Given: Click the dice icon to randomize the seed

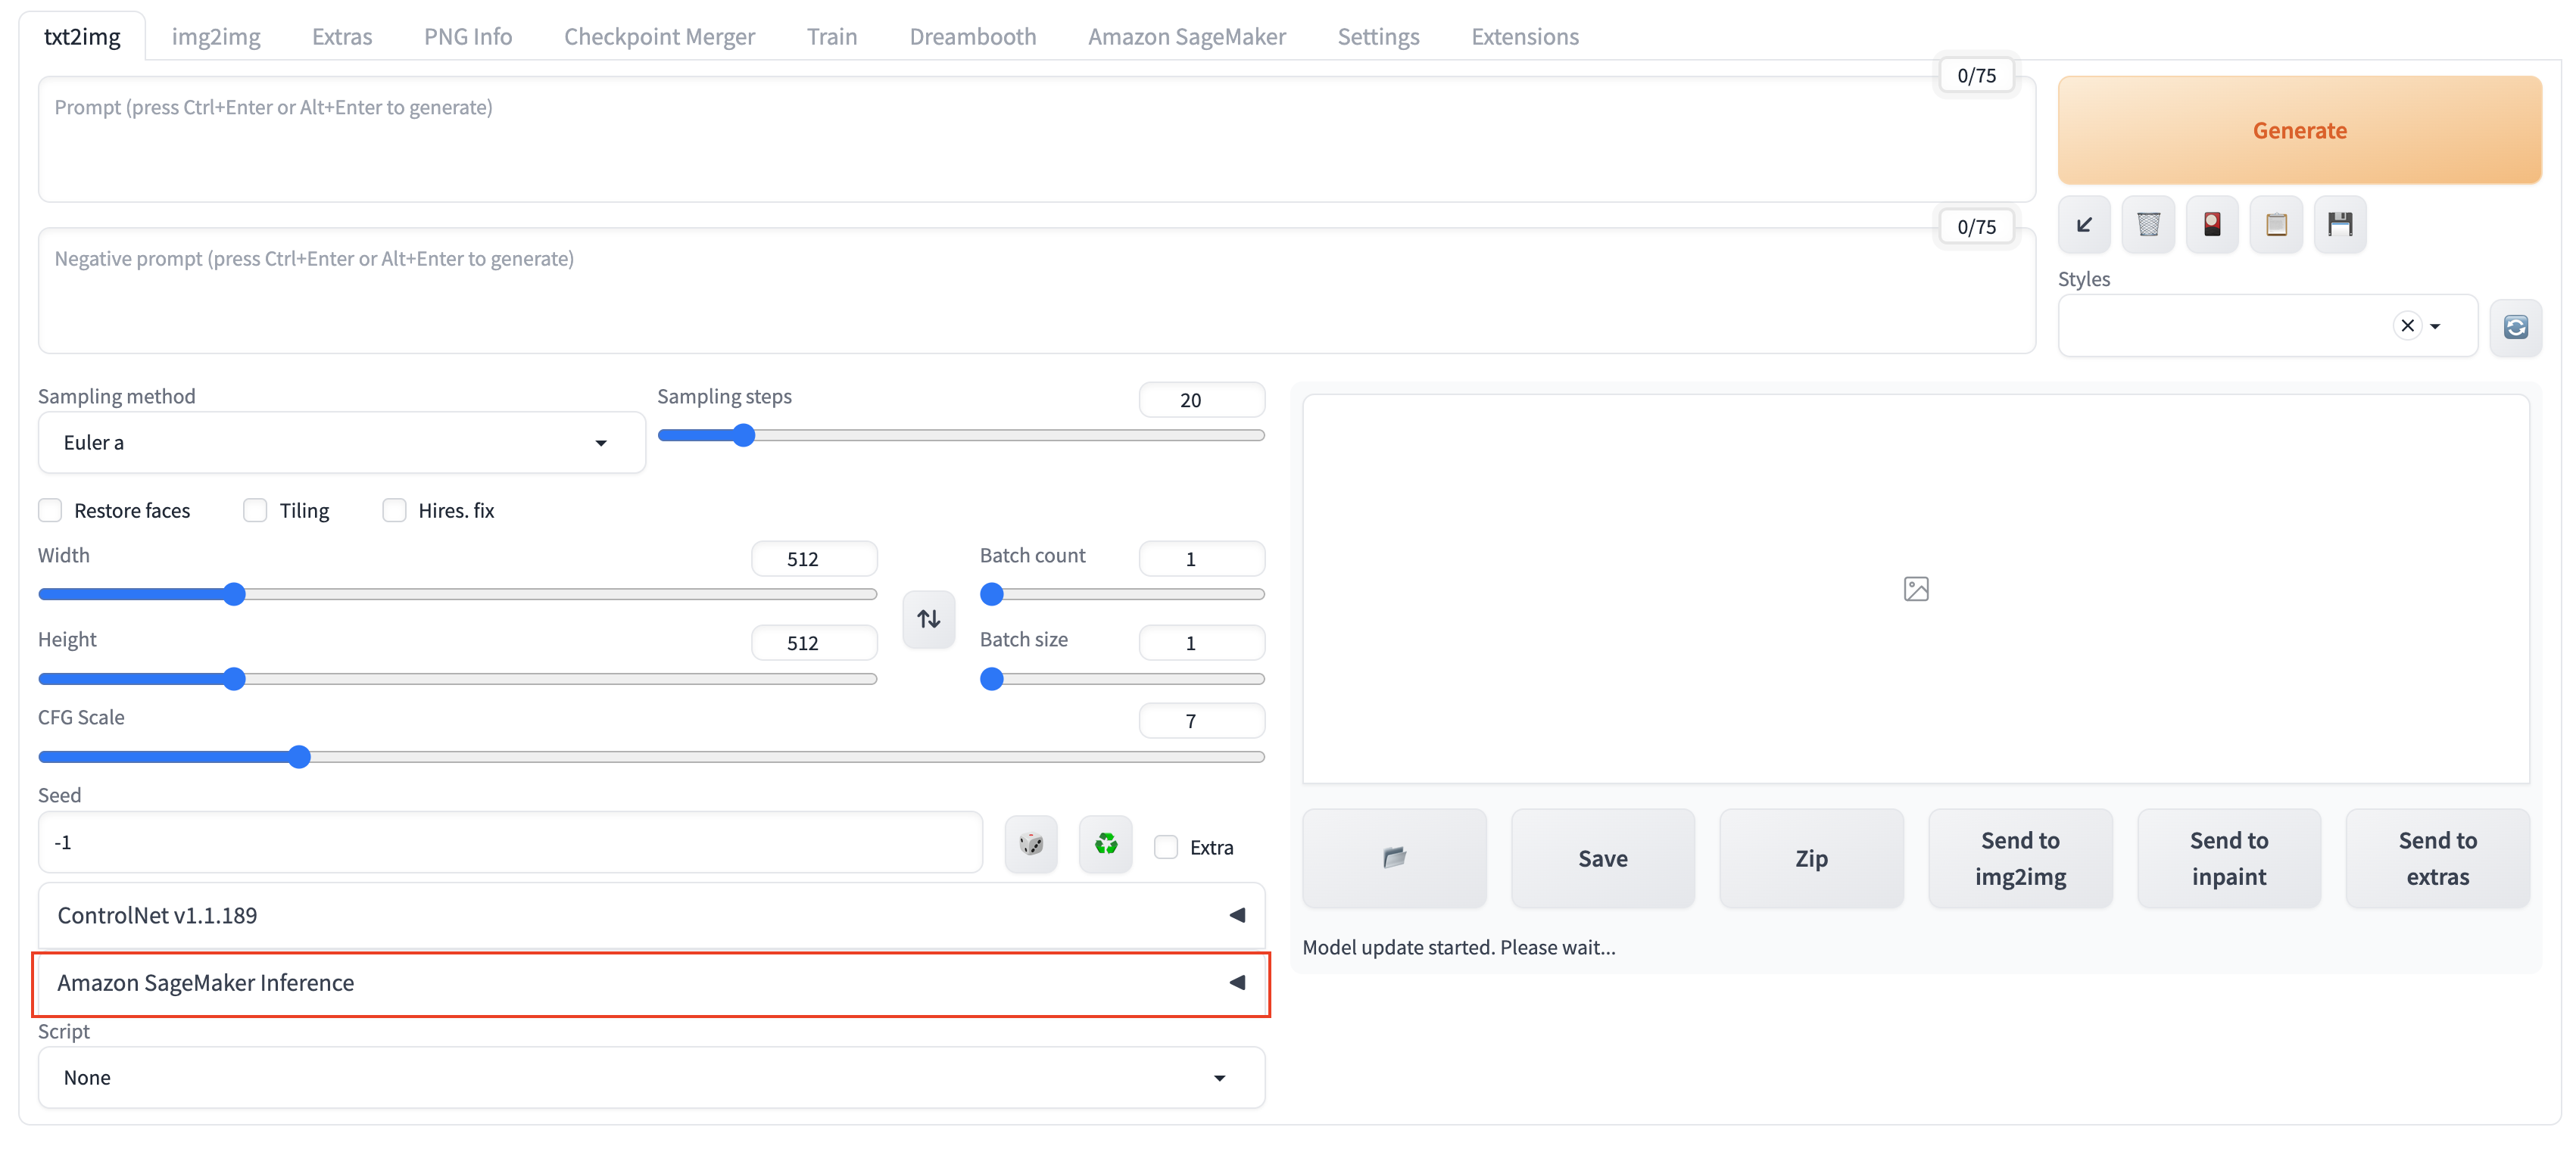Looking at the screenshot, I should point(1031,845).
